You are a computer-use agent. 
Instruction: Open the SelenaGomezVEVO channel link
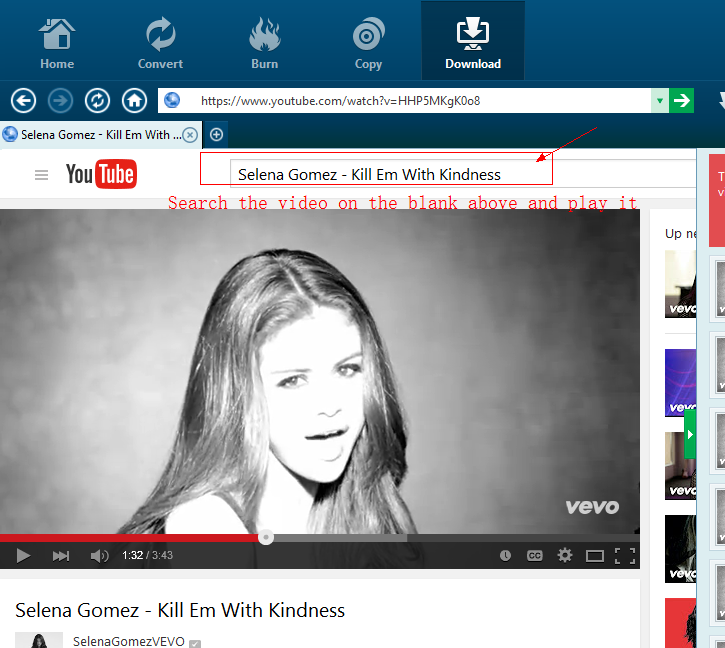pyautogui.click(x=129, y=642)
